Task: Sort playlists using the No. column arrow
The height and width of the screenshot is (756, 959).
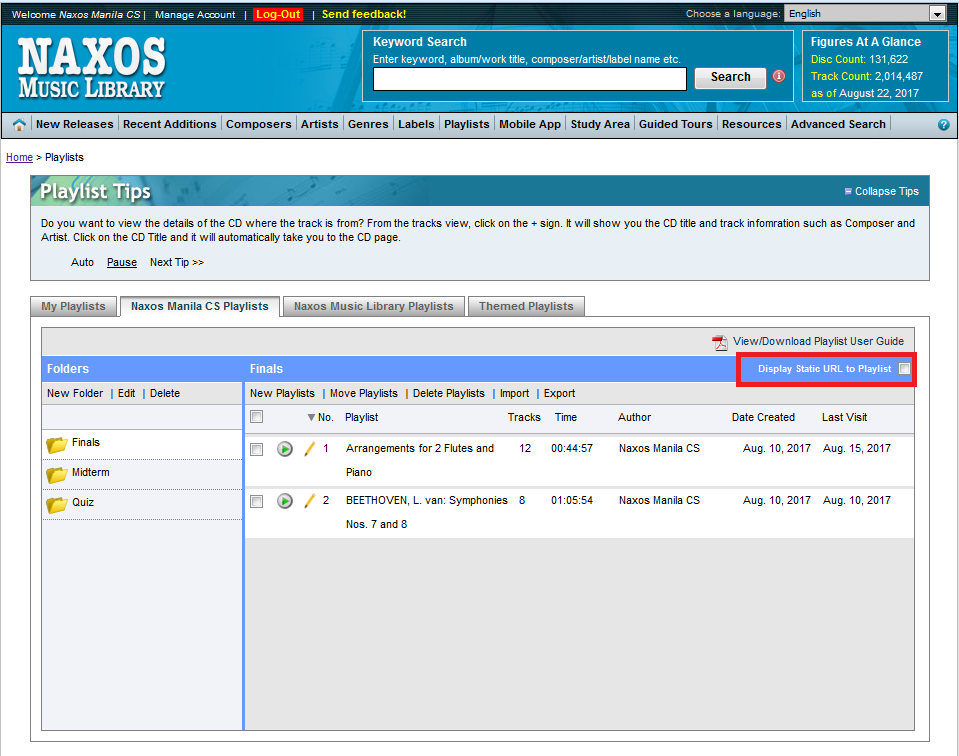Action: click(312, 417)
